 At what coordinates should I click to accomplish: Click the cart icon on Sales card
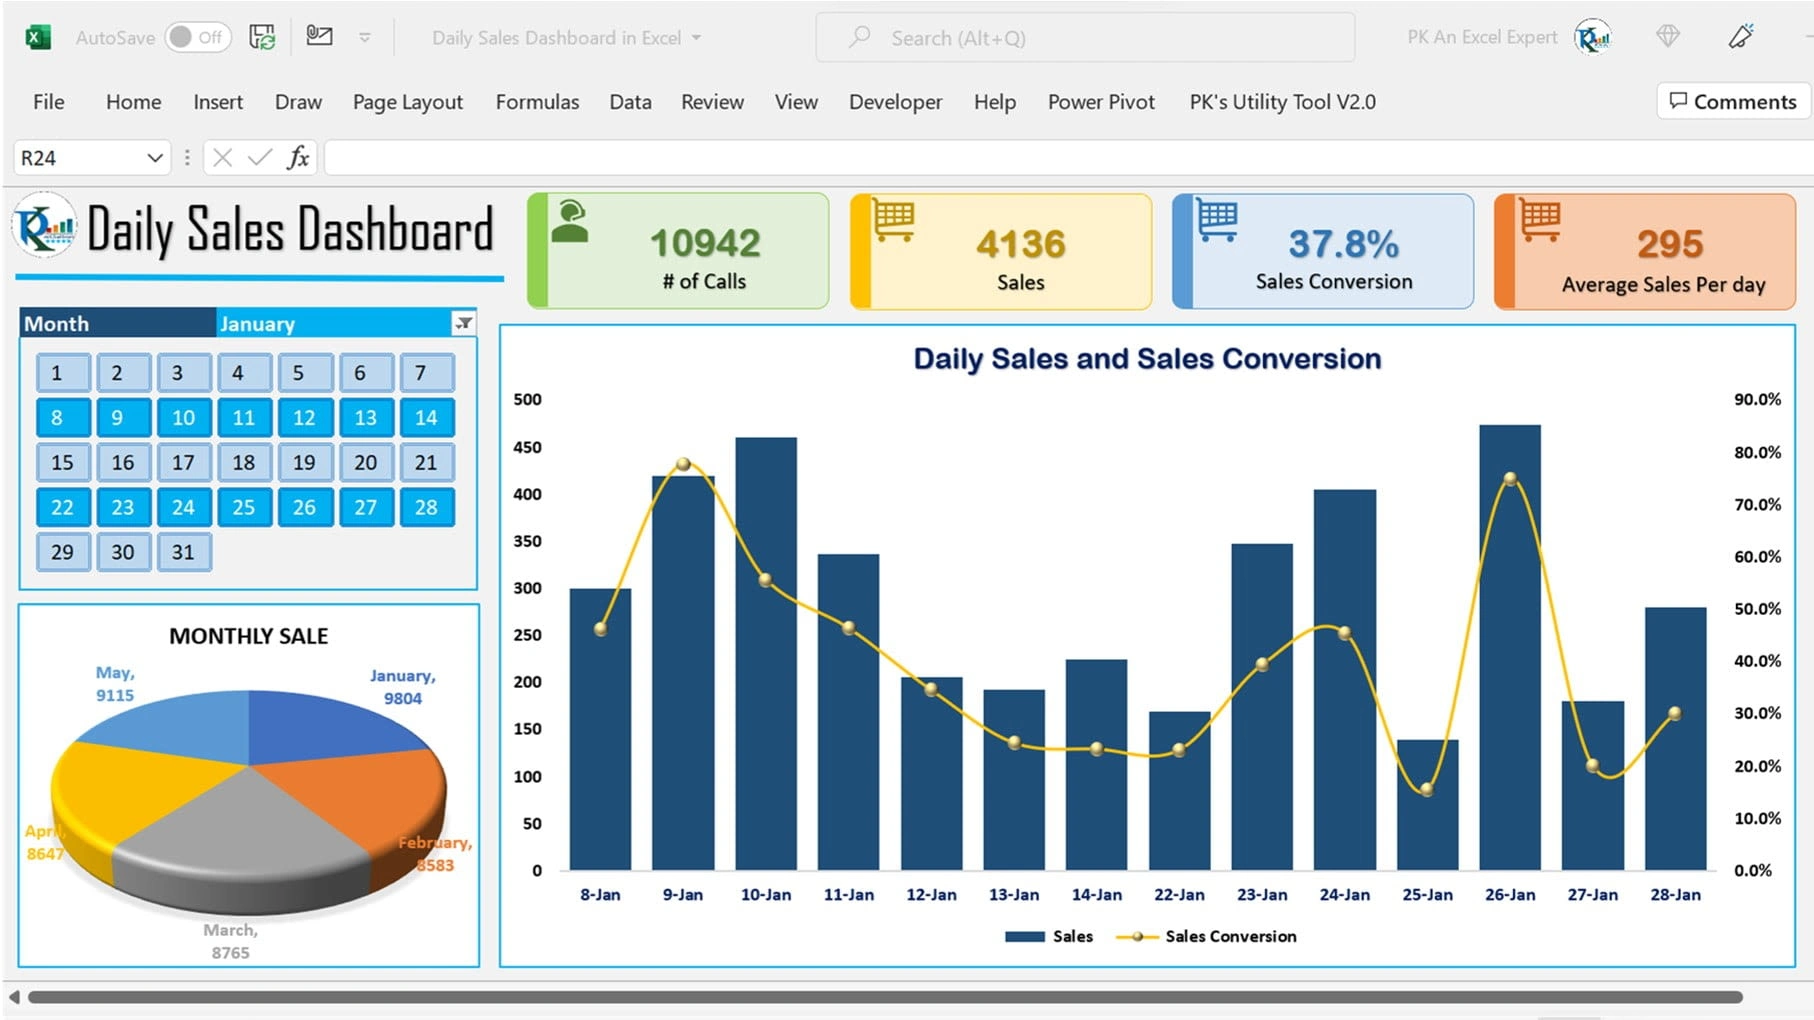tap(893, 221)
